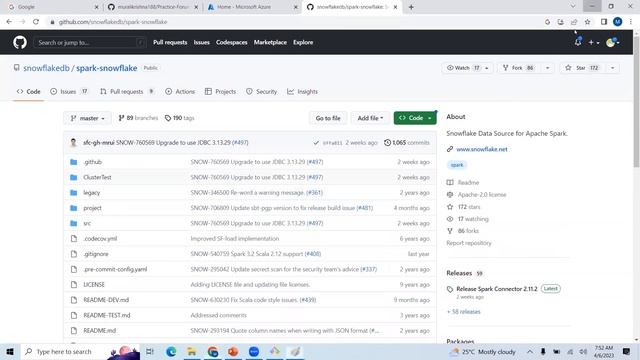Star the spark-snowflake repository
The image size is (640, 360).
coord(582,68)
